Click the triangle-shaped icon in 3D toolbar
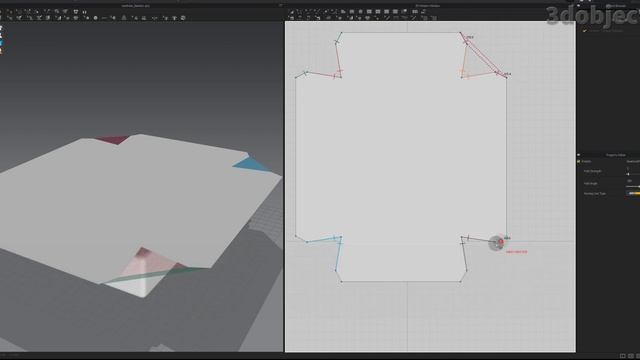 click(124, 18)
